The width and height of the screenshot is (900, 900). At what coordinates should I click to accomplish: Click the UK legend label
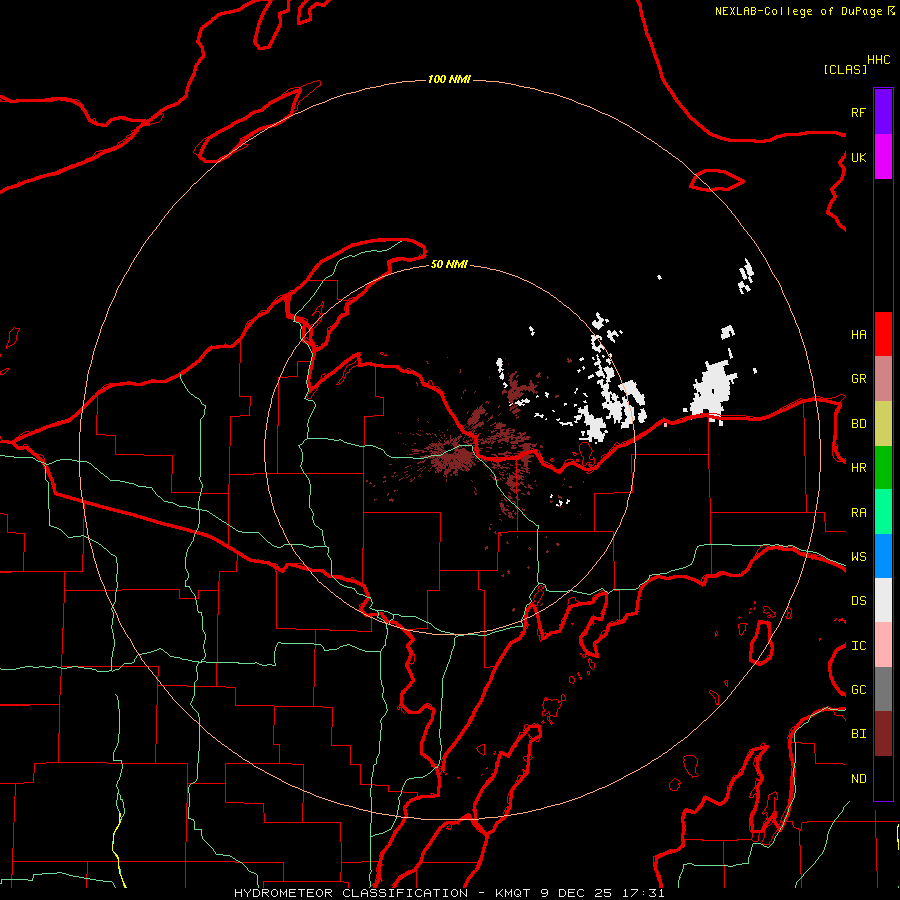(x=858, y=157)
